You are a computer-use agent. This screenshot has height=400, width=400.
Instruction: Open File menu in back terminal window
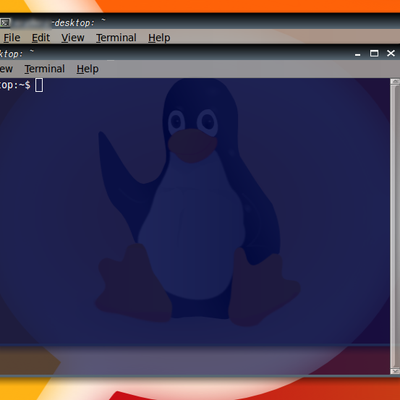coord(12,38)
